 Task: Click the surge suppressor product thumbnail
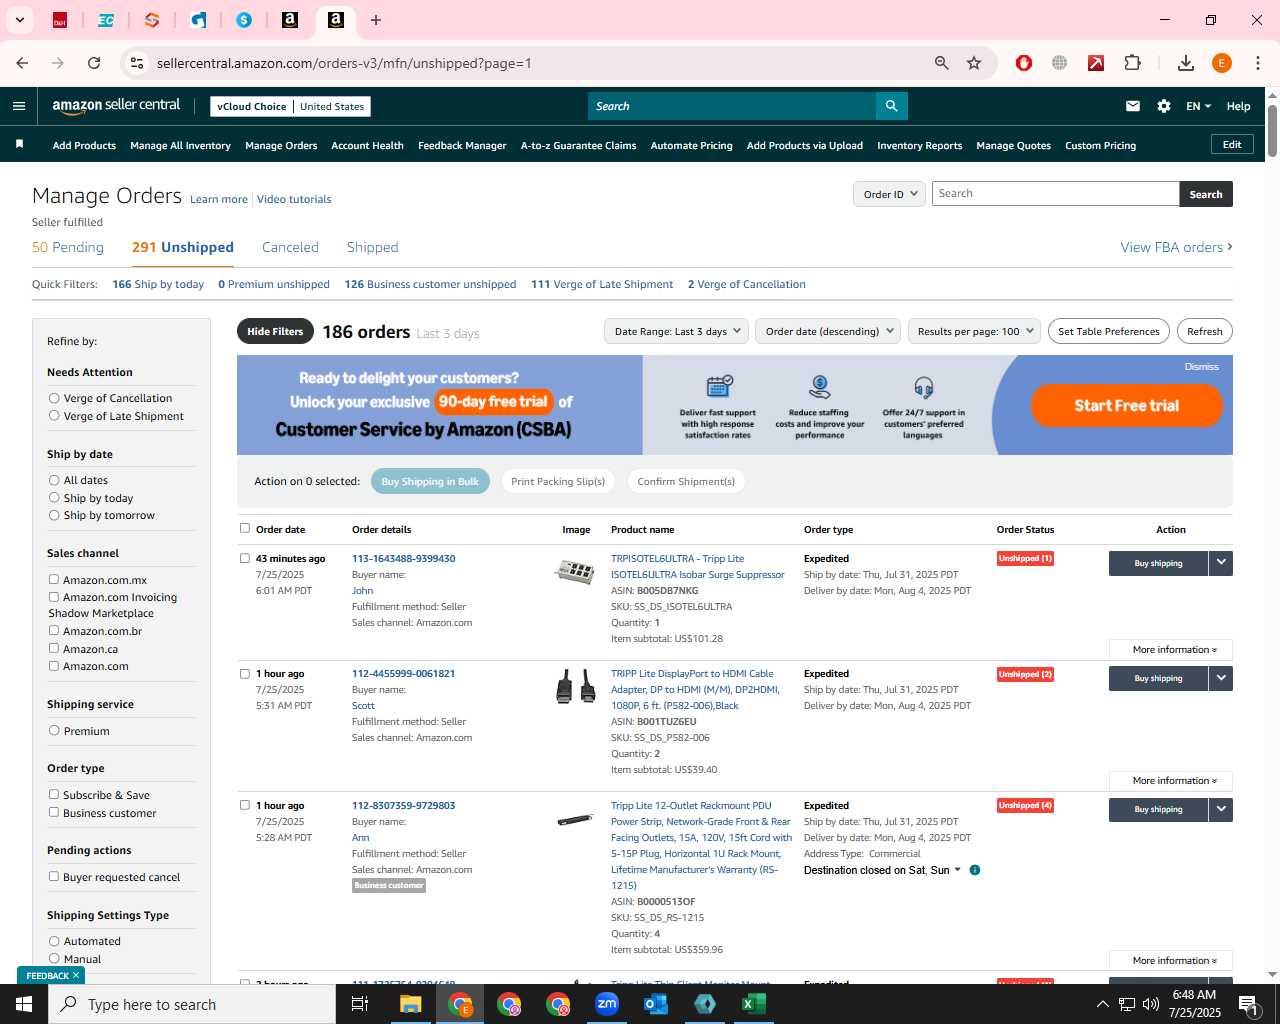point(575,572)
